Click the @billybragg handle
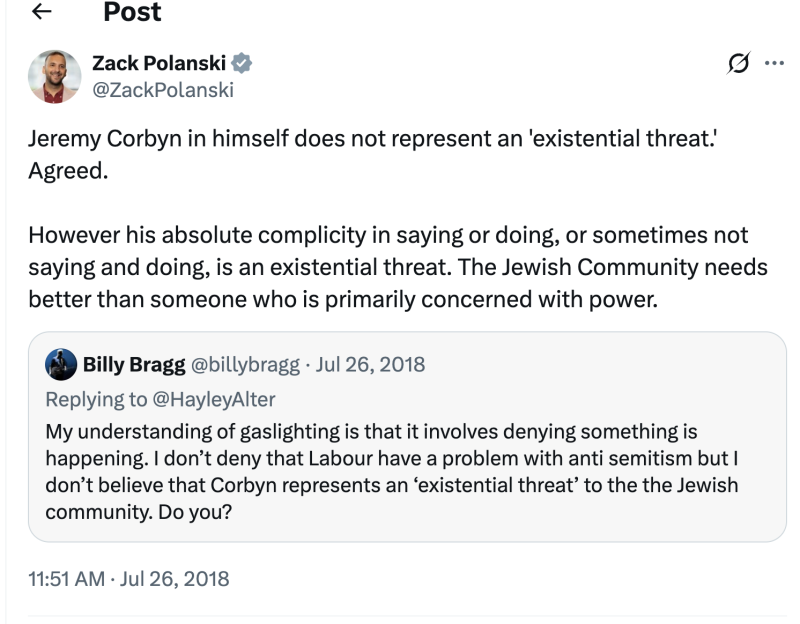 tap(245, 365)
